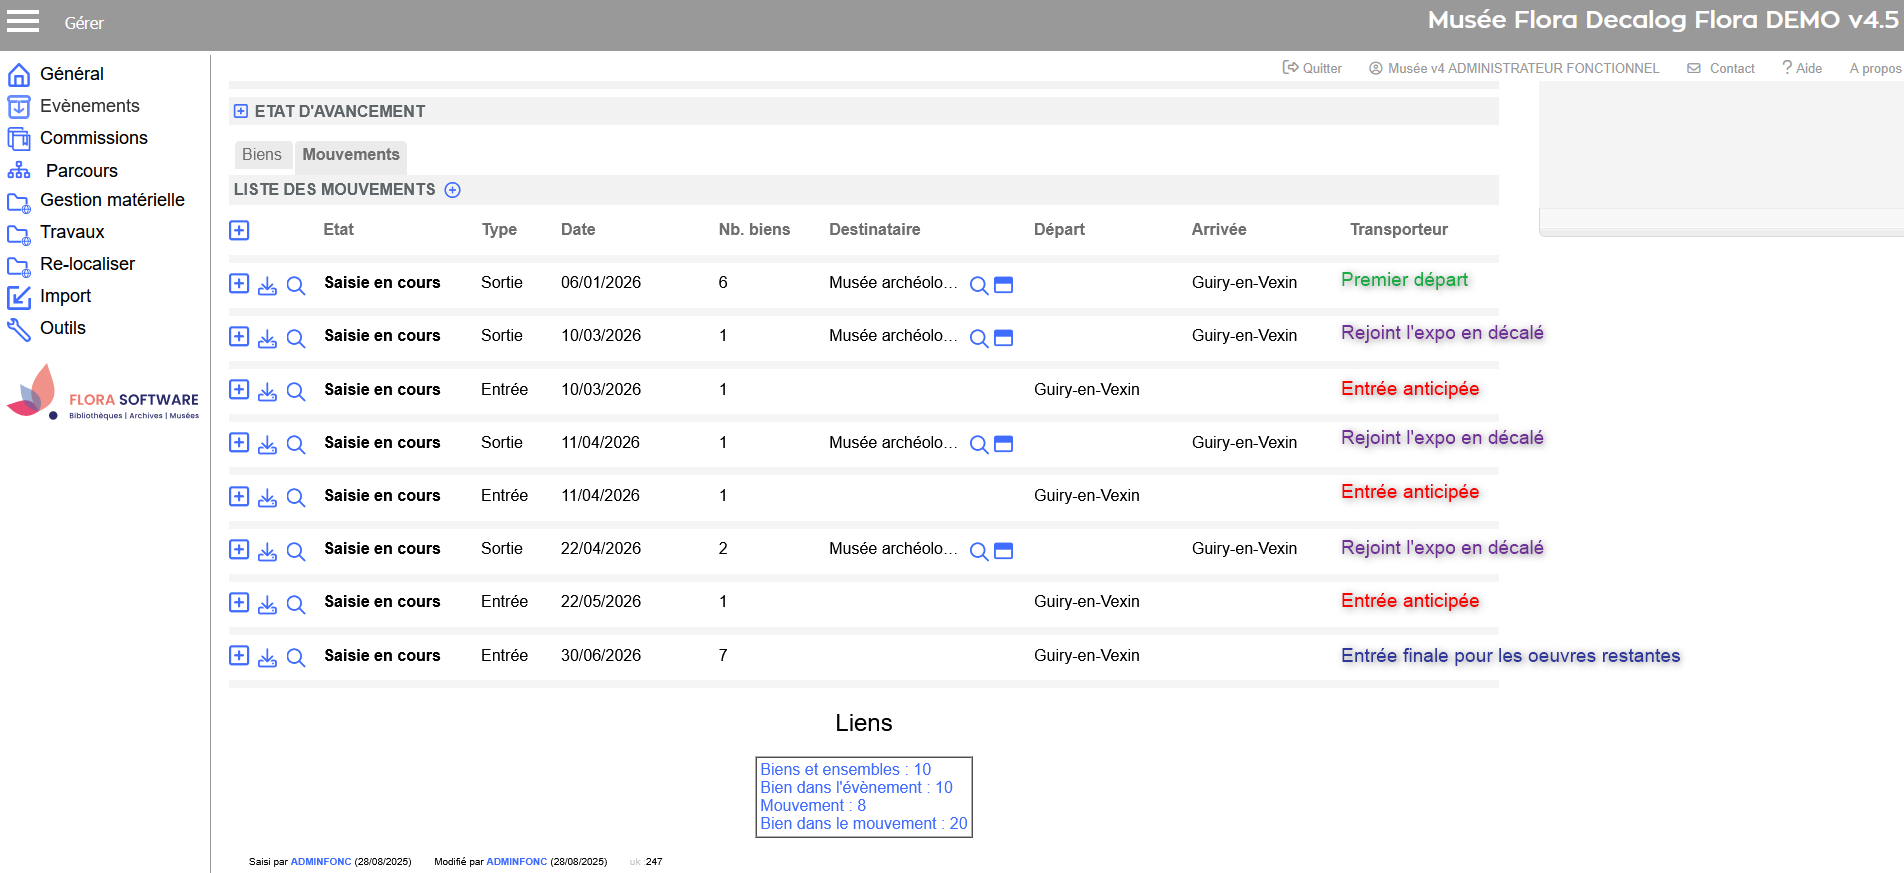Open the magnifier for the 10/03/2026 Entrée row
This screenshot has height=873, width=1904.
pos(296,391)
